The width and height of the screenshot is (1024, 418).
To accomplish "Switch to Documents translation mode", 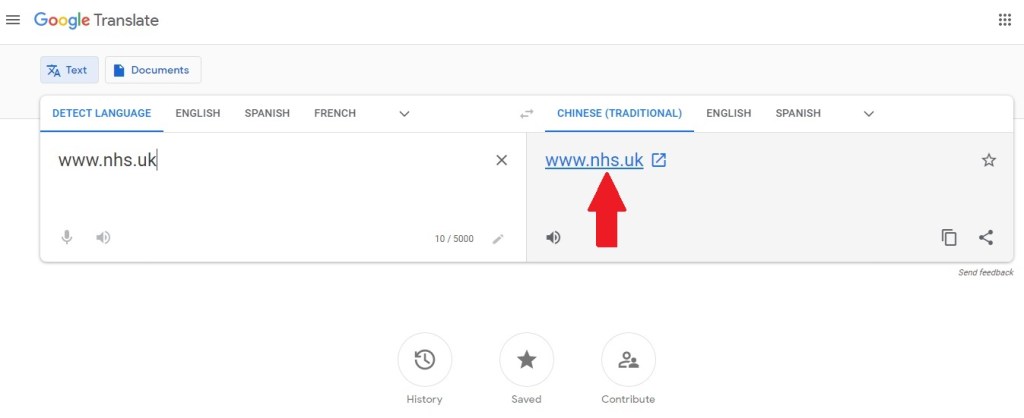I will pos(153,70).
